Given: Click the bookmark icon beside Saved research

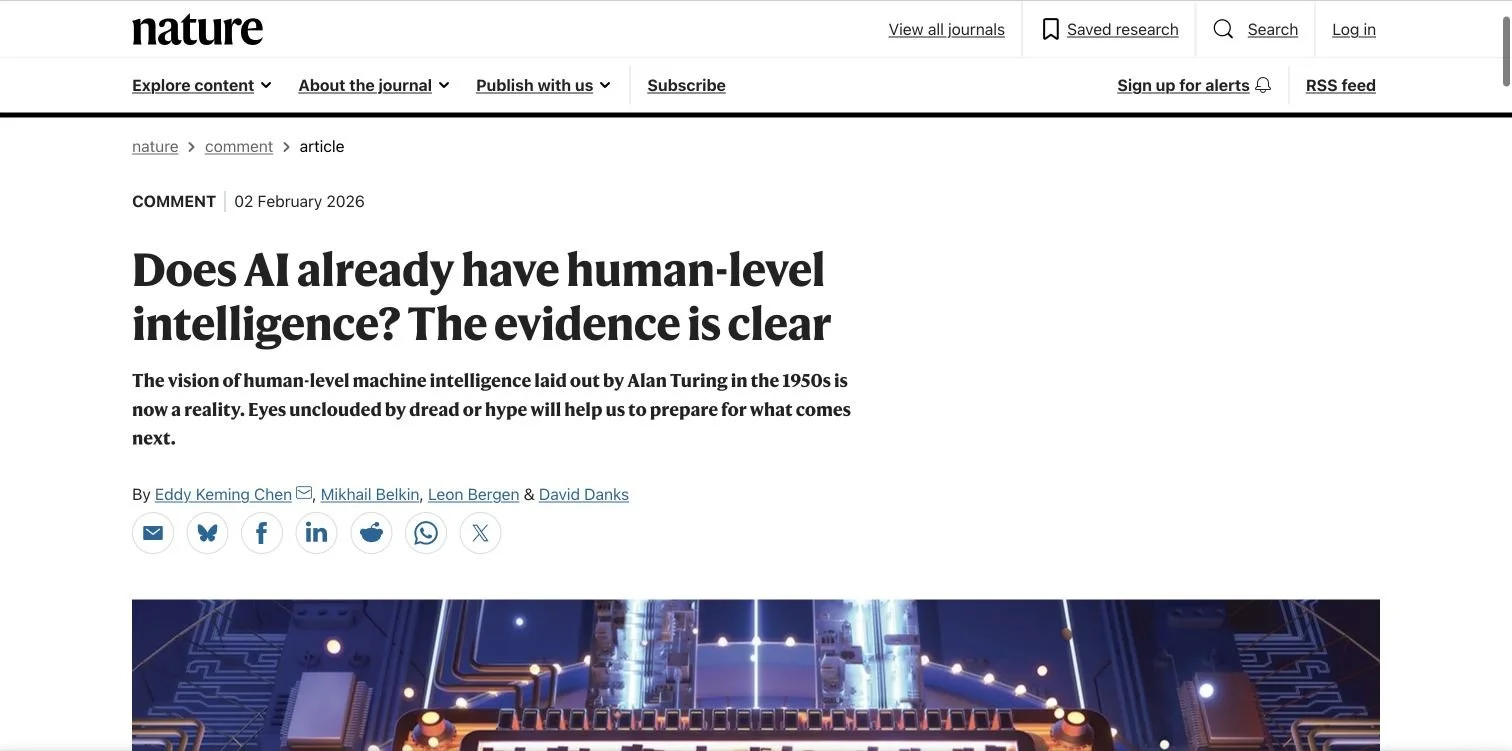Looking at the screenshot, I should pos(1050,29).
